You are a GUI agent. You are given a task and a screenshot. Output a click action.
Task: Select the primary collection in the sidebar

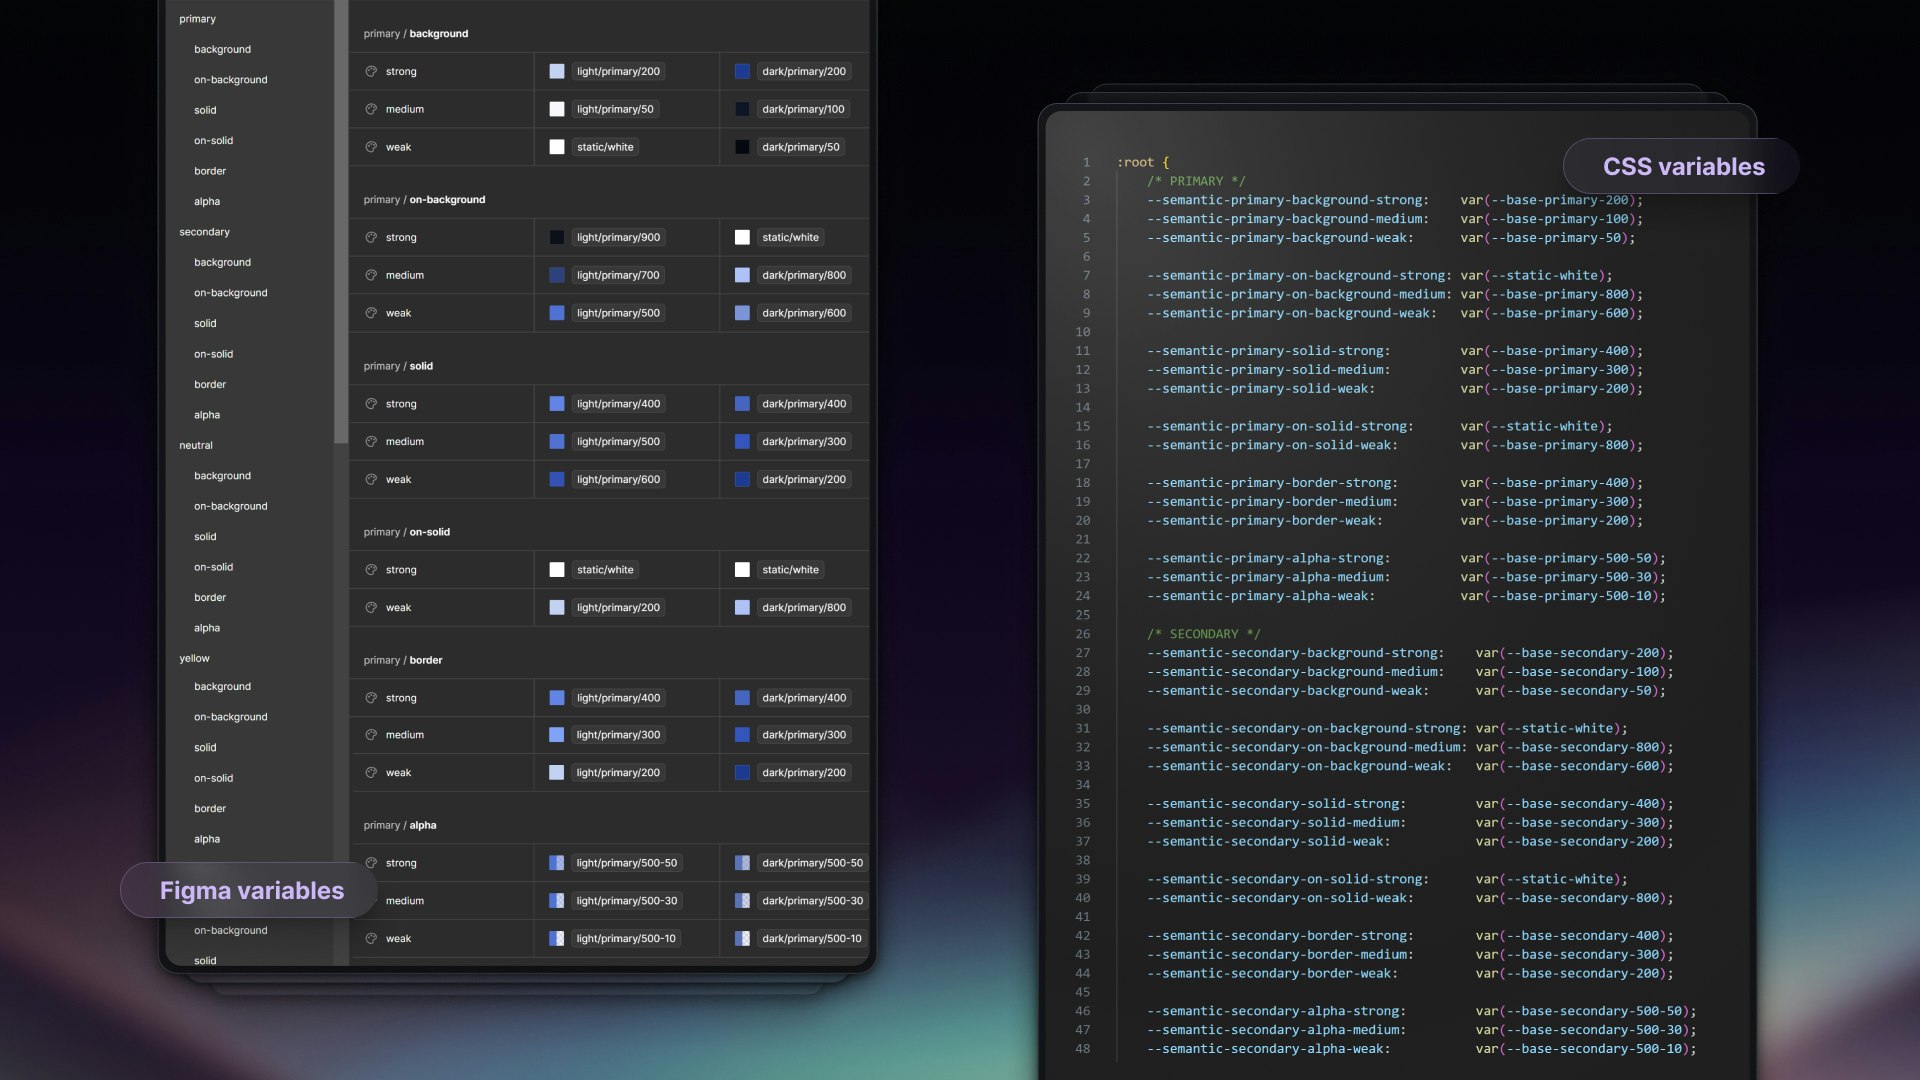197,19
